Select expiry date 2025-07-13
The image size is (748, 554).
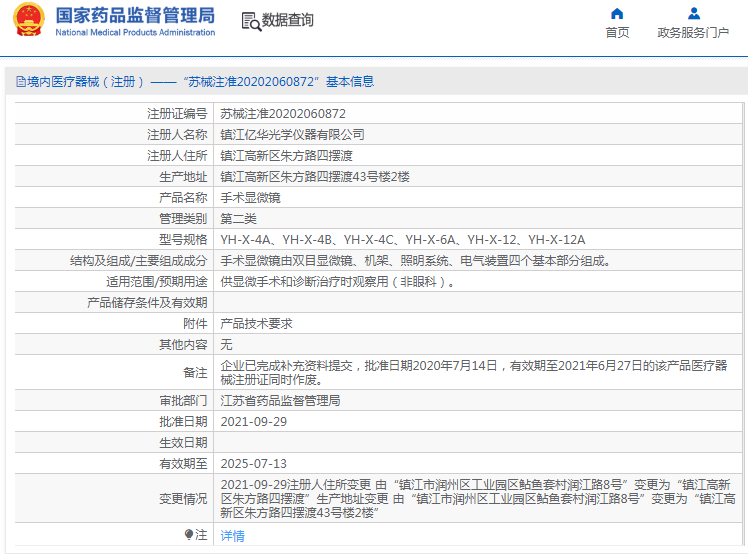(x=254, y=464)
